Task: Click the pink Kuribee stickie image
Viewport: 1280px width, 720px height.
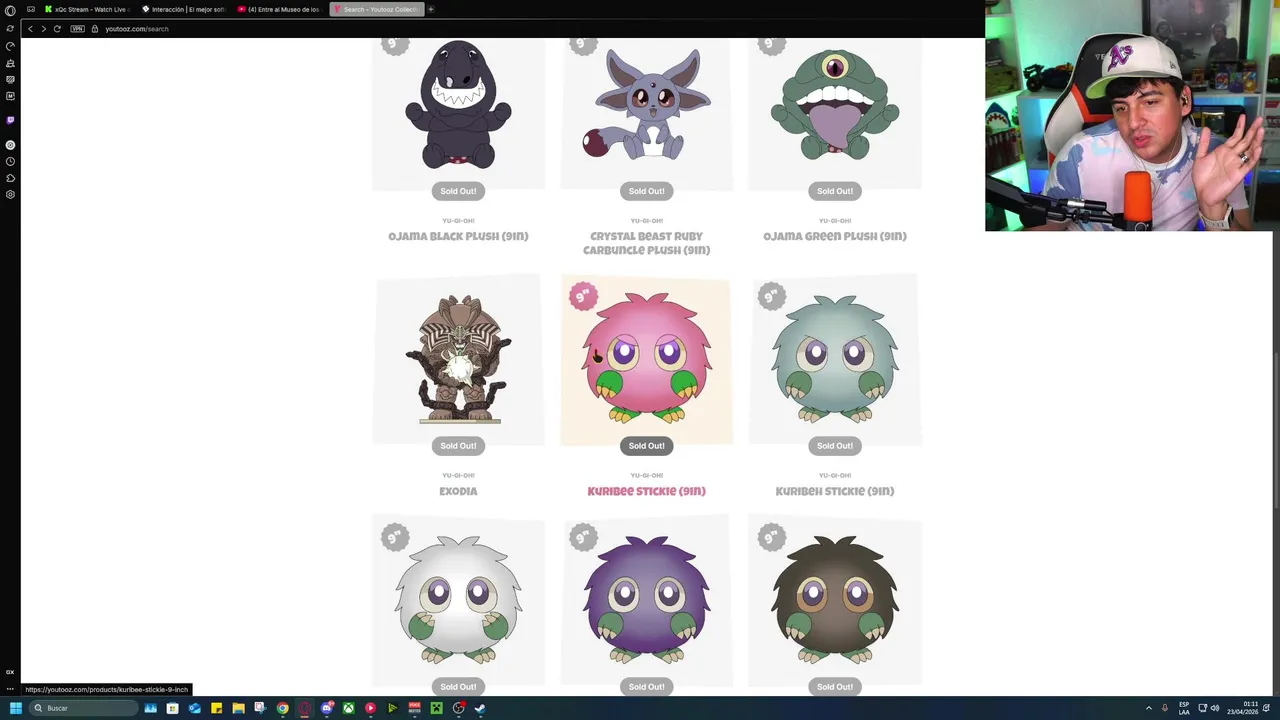Action: pyautogui.click(x=646, y=358)
